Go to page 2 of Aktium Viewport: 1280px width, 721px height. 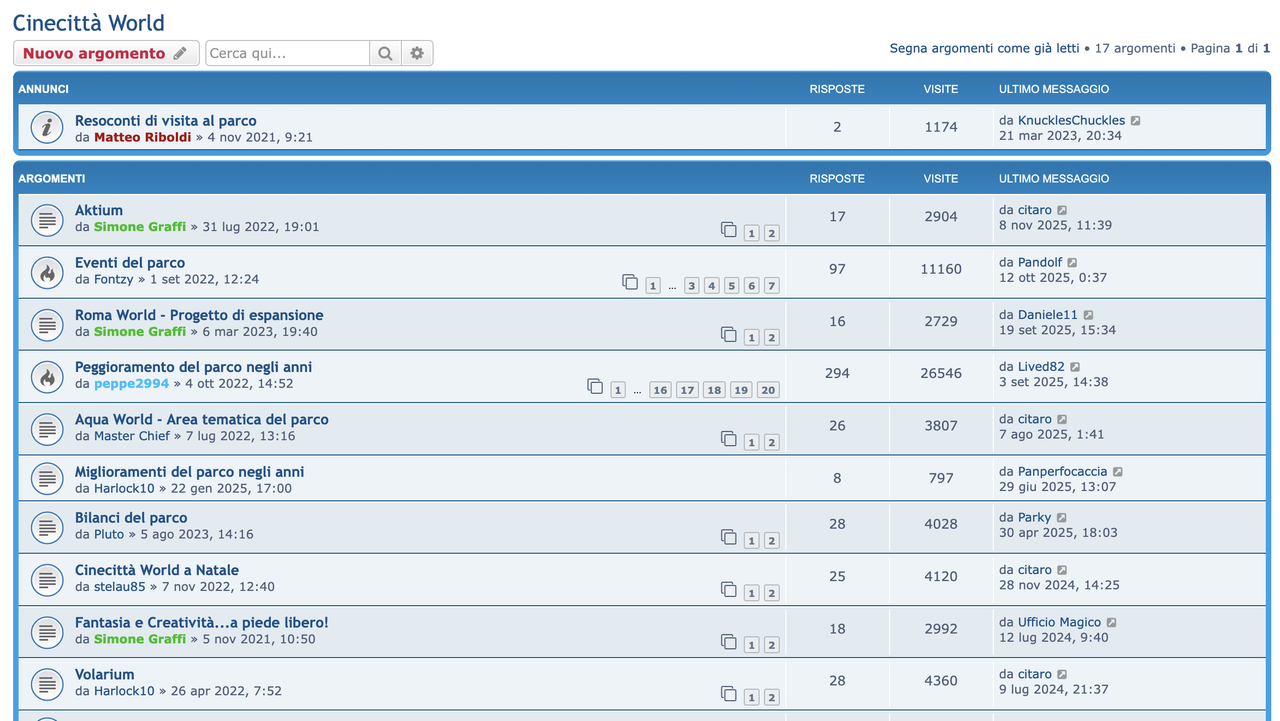(771, 233)
